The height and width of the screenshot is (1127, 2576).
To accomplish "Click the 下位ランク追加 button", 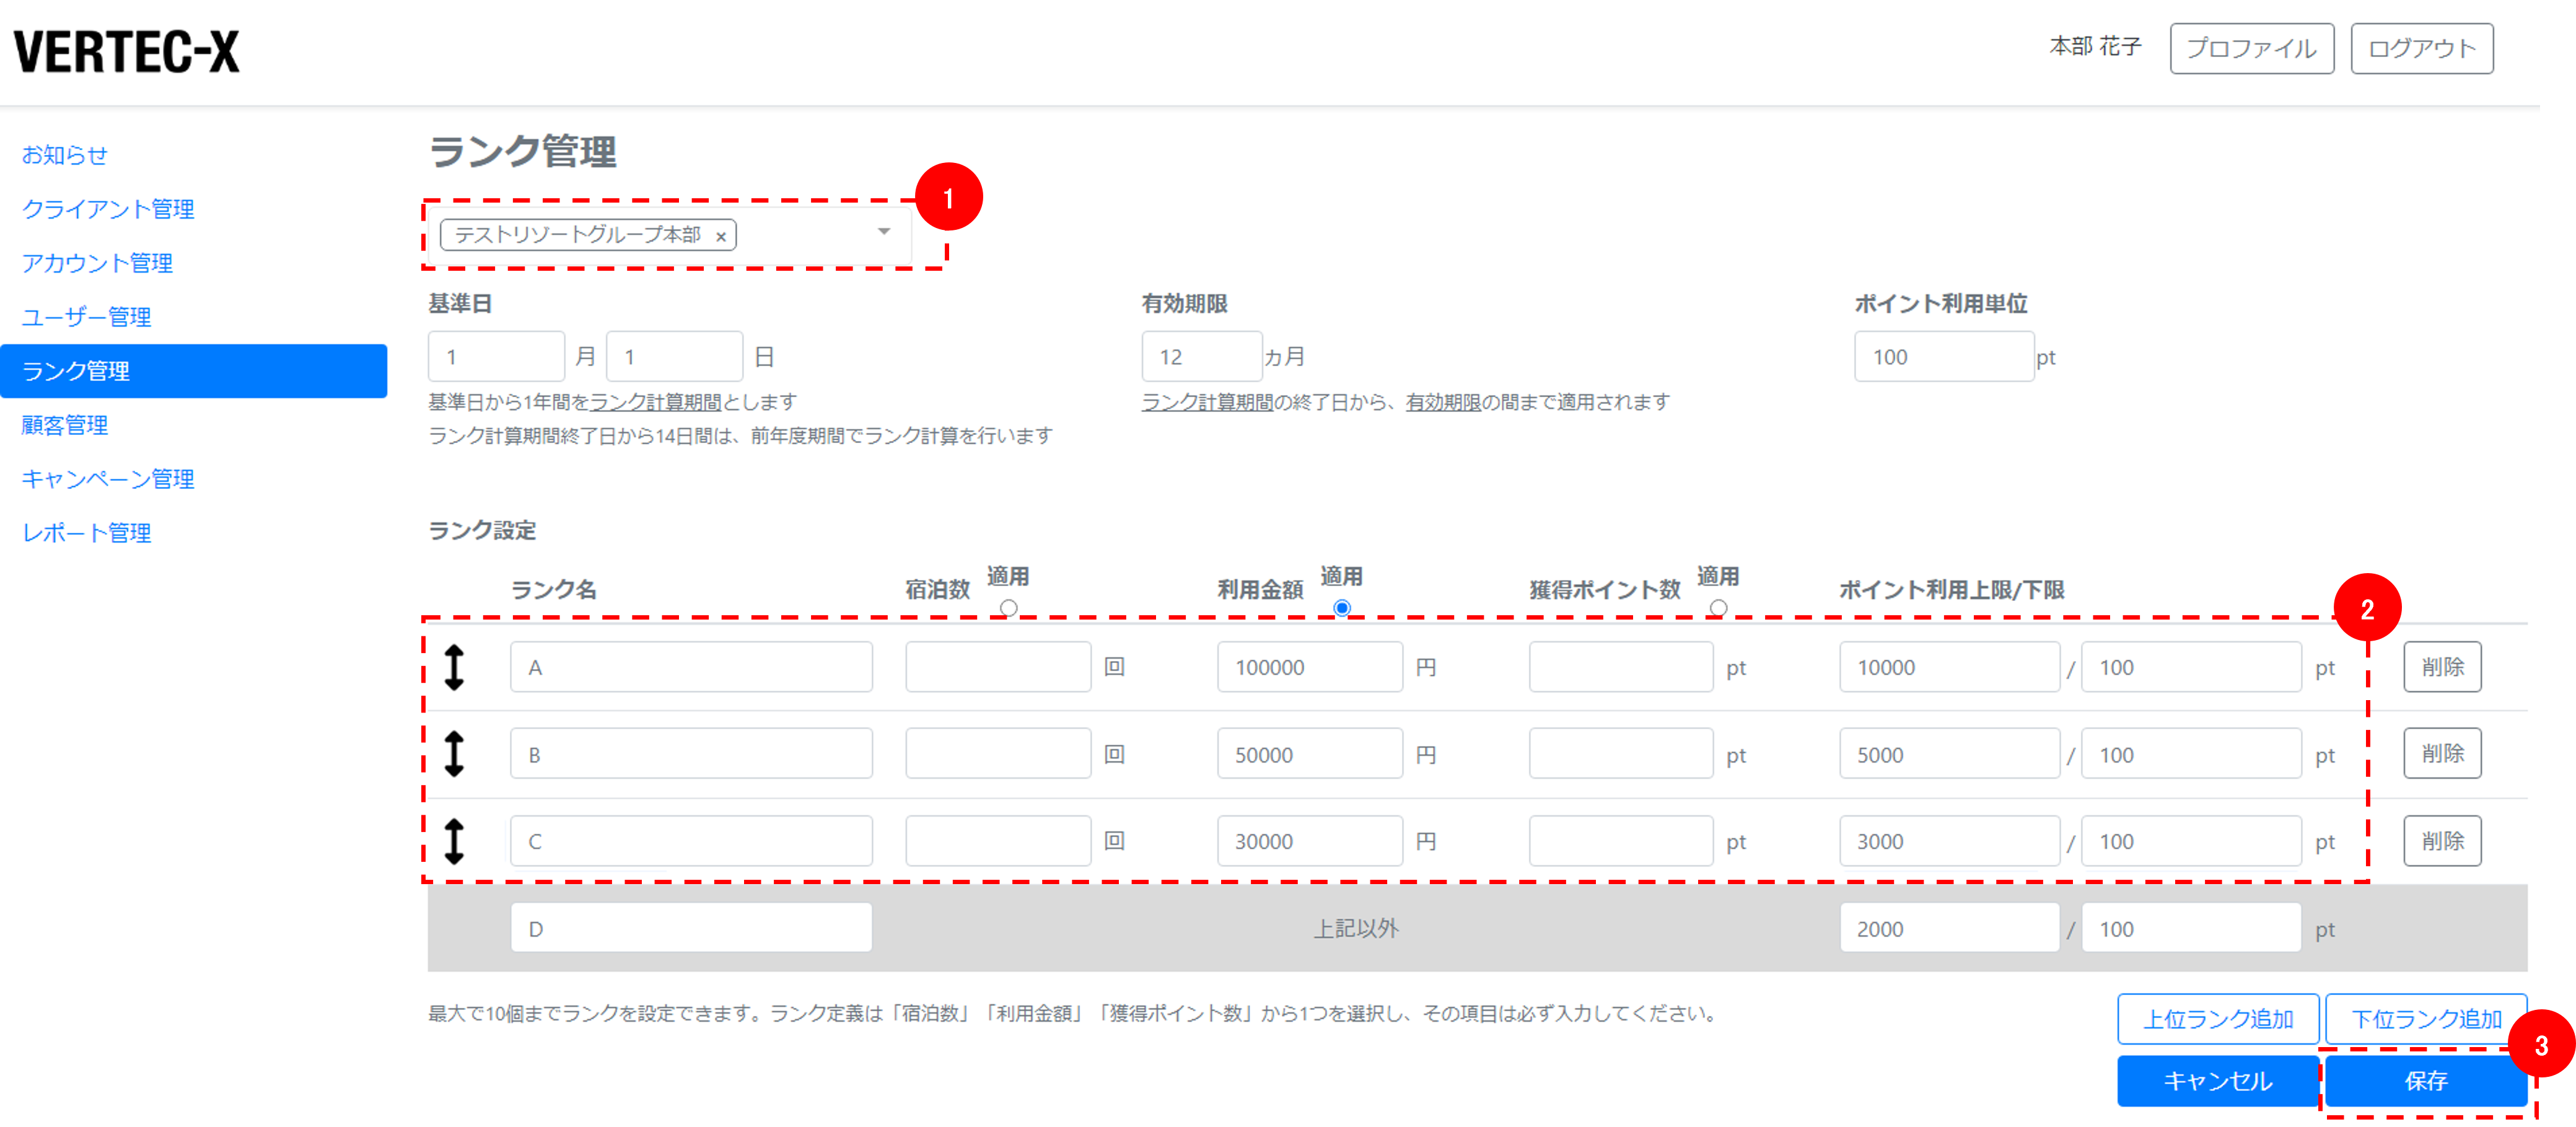I will coord(2426,1019).
